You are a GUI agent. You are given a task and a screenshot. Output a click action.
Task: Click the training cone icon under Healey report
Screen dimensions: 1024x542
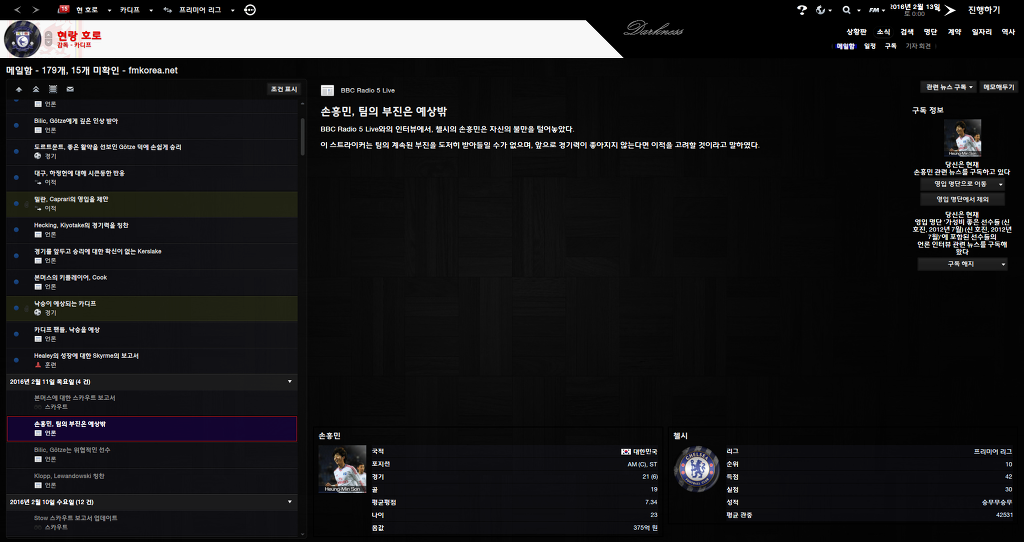point(38,365)
